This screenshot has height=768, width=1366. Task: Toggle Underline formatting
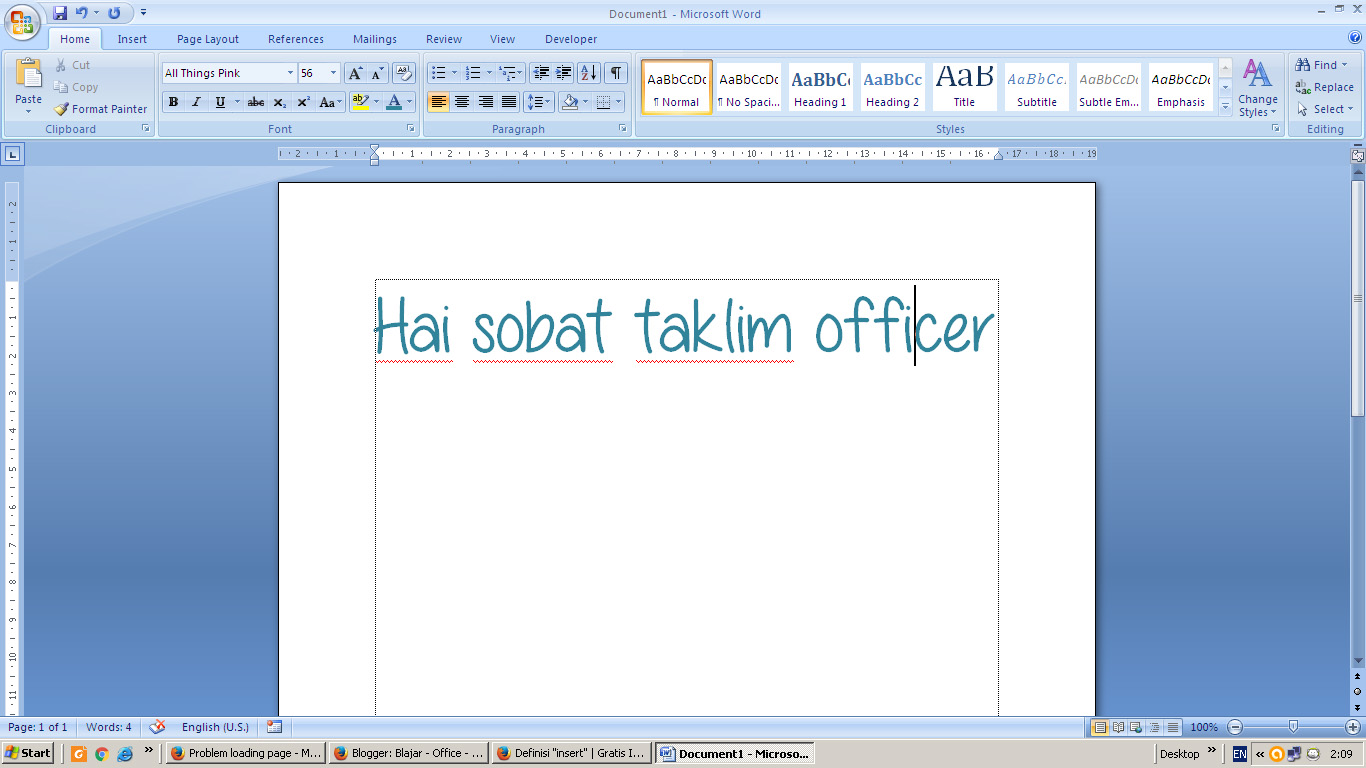pos(220,102)
